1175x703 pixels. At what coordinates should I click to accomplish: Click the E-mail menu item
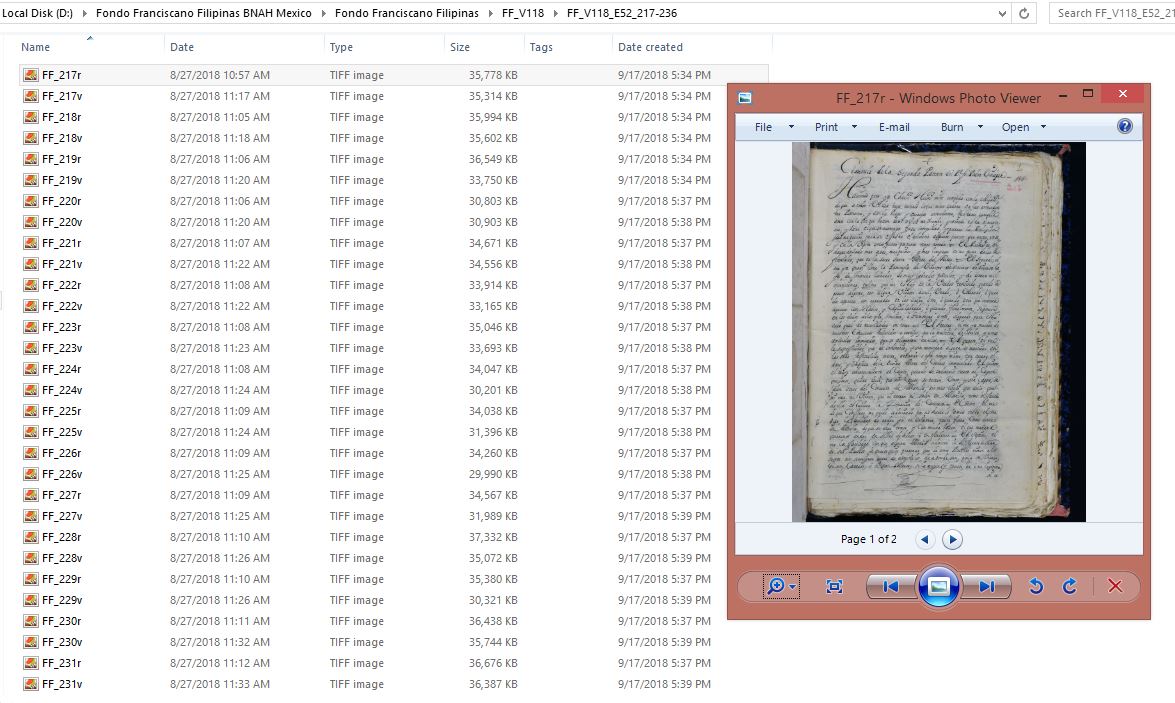894,127
